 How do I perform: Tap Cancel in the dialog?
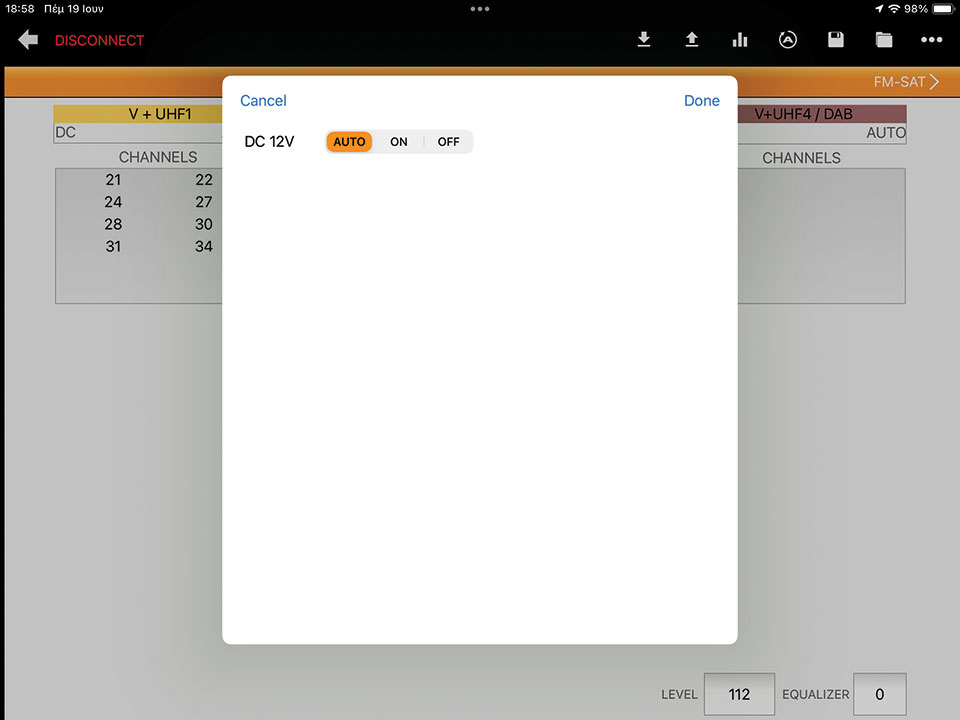tap(263, 101)
